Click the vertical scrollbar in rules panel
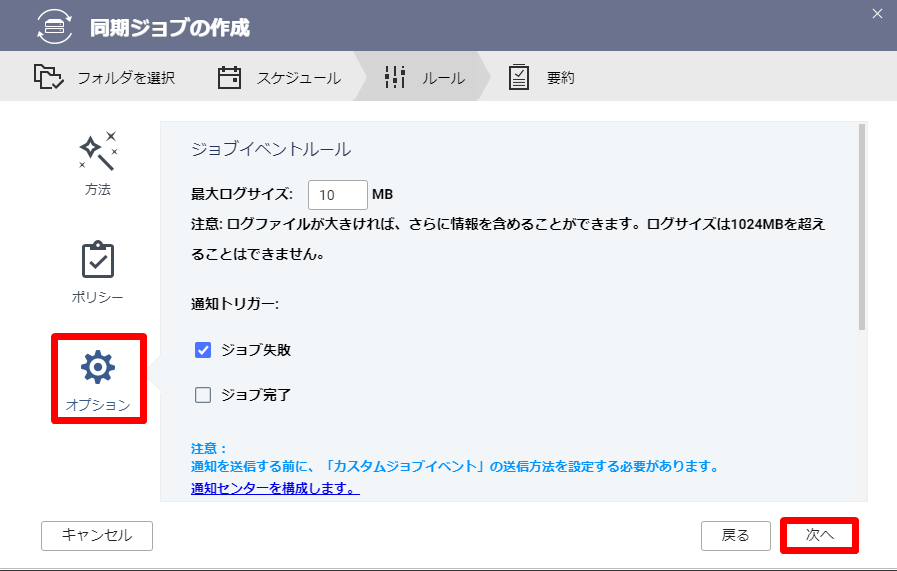The height and width of the screenshot is (571, 897). click(862, 227)
